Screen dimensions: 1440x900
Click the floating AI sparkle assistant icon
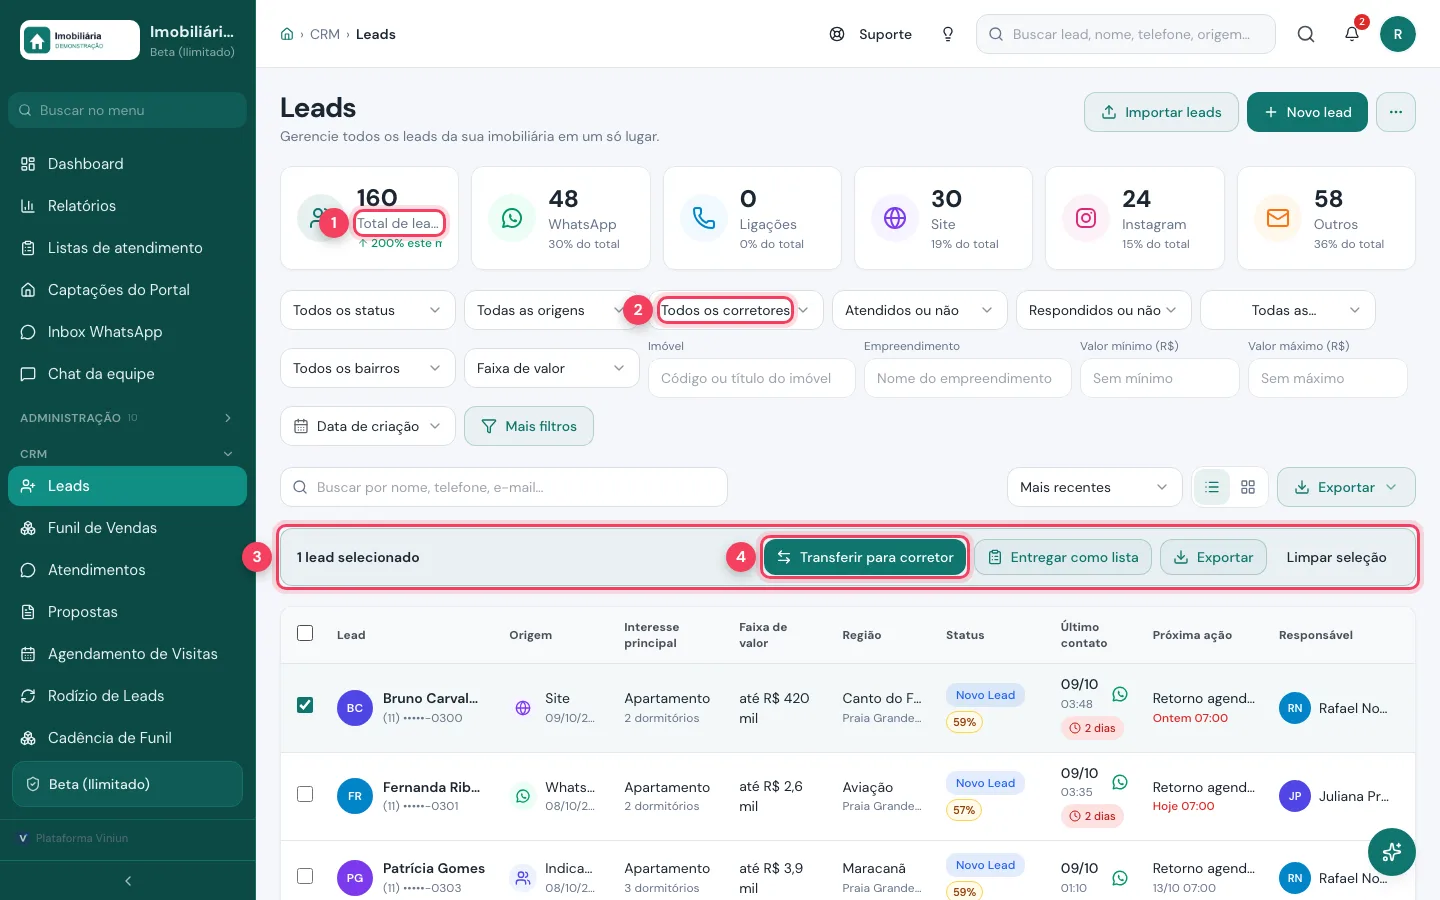click(x=1391, y=852)
